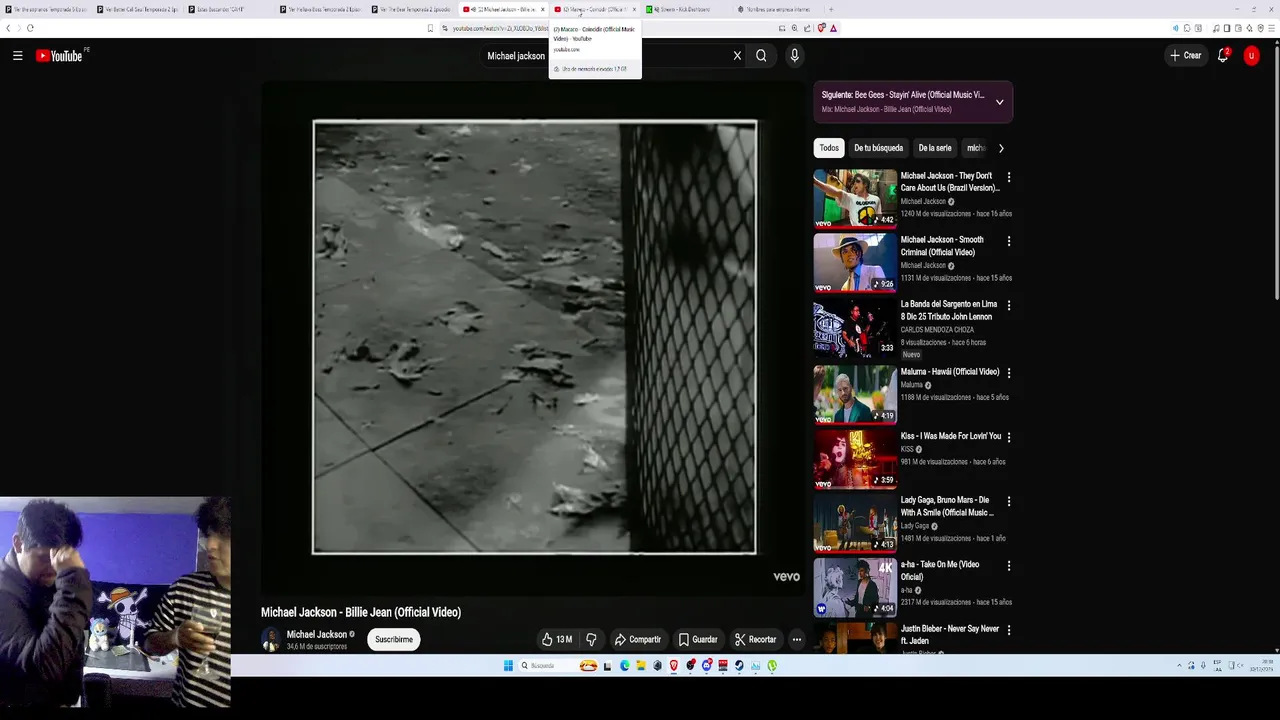The height and width of the screenshot is (720, 1280).
Task: Open options for La Banda del Sargento video
Action: coord(1008,305)
